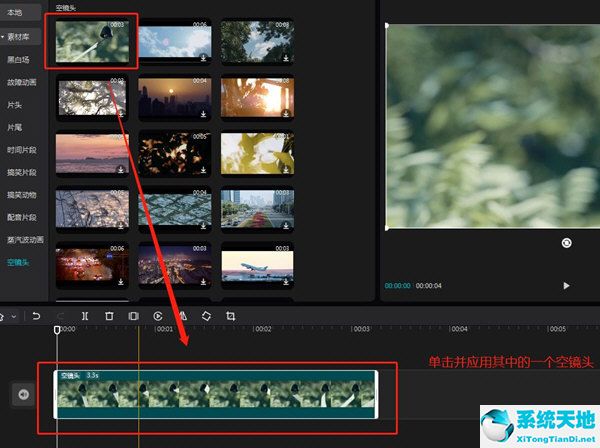The width and height of the screenshot is (600, 448).
Task: Download the airplane takeoff clip
Action: tap(286, 282)
